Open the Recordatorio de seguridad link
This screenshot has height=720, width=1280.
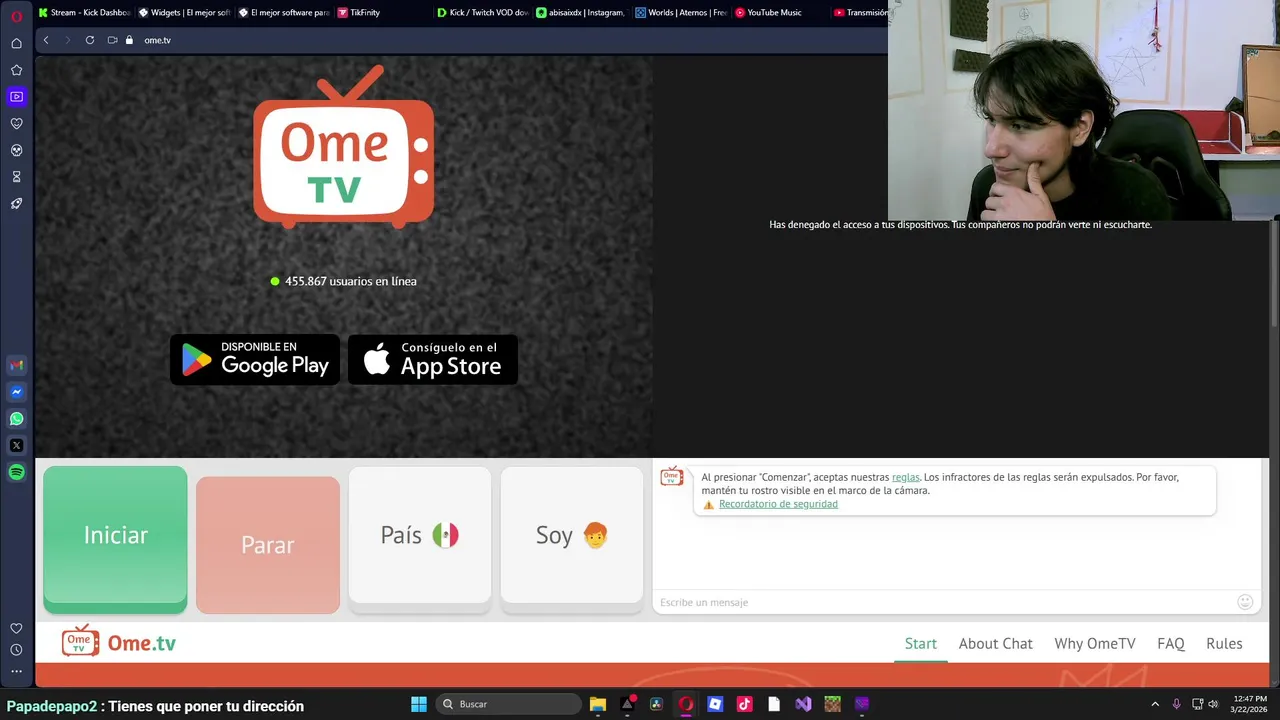(x=778, y=504)
